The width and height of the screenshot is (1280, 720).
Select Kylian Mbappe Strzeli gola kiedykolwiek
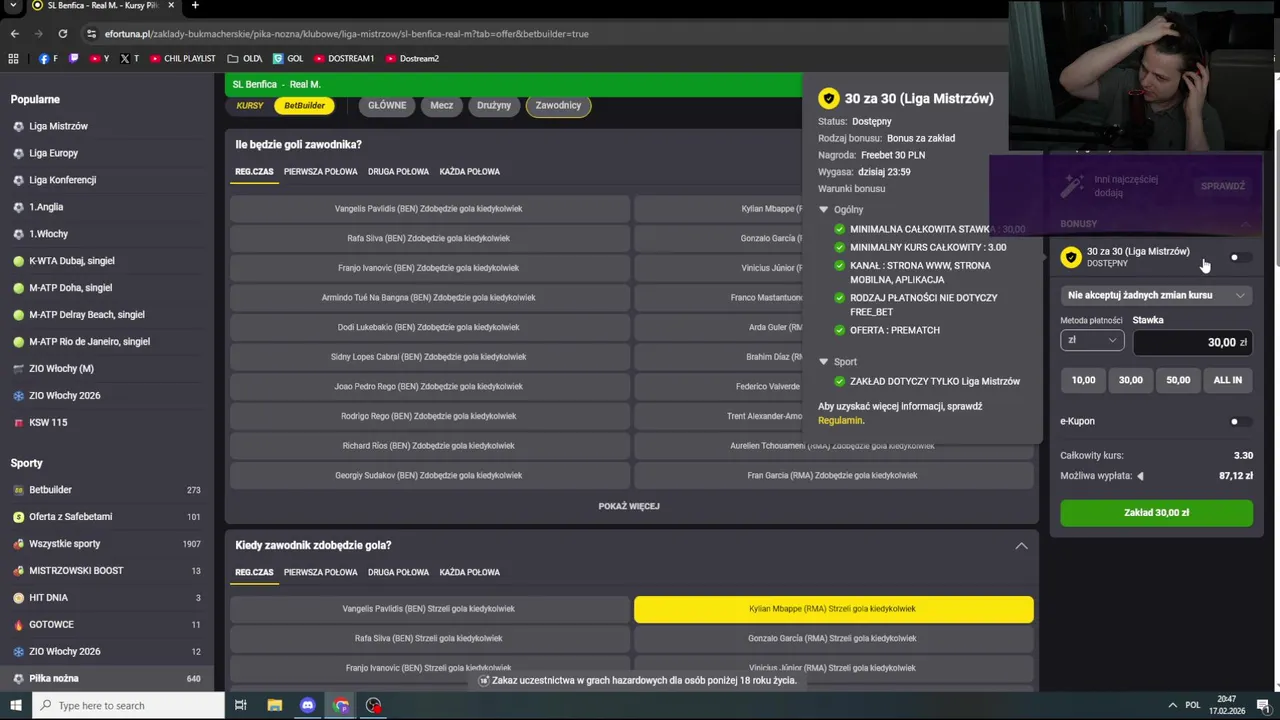833,609
